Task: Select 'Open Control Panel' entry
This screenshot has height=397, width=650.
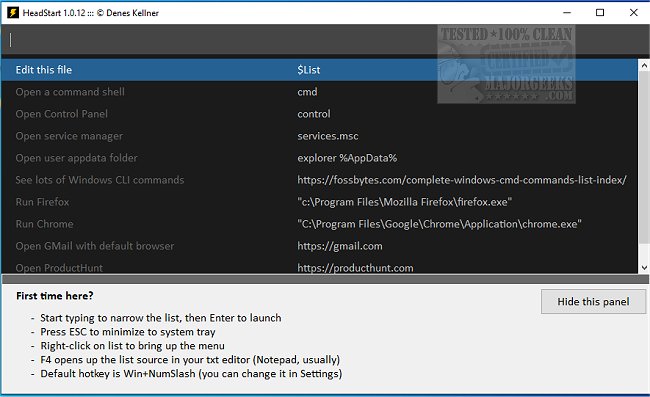Action: click(320, 114)
